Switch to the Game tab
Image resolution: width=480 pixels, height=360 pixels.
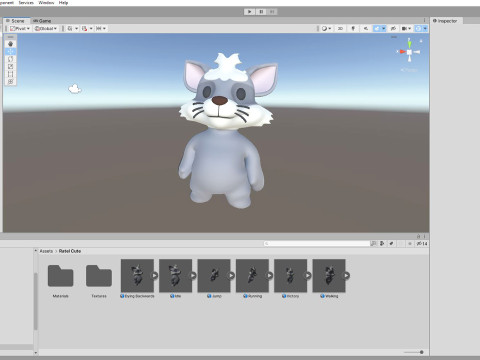point(42,21)
